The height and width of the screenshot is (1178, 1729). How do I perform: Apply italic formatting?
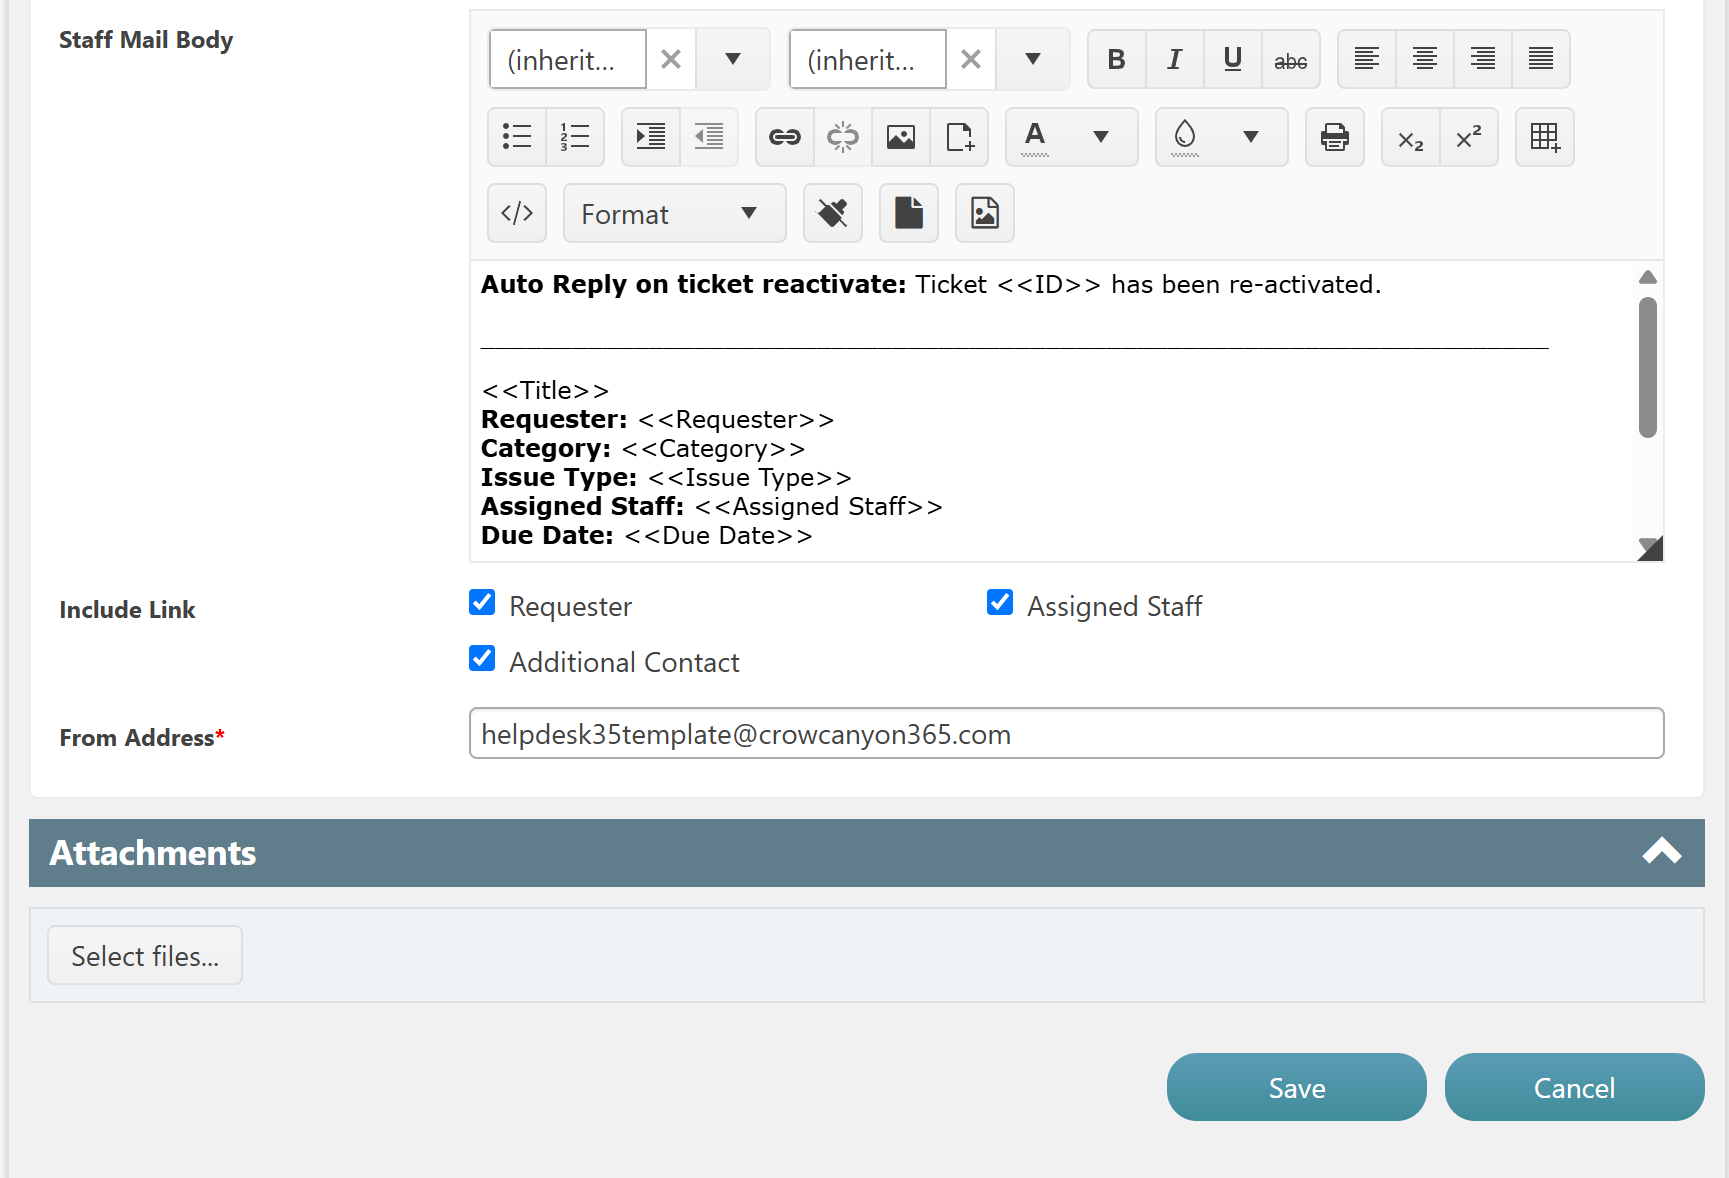tap(1174, 60)
